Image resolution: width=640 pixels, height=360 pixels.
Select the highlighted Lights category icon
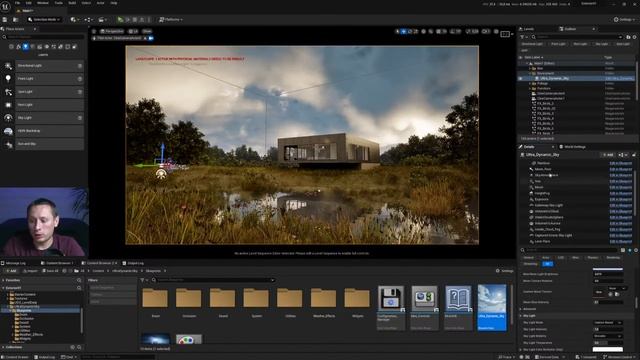pyautogui.click(x=25, y=47)
